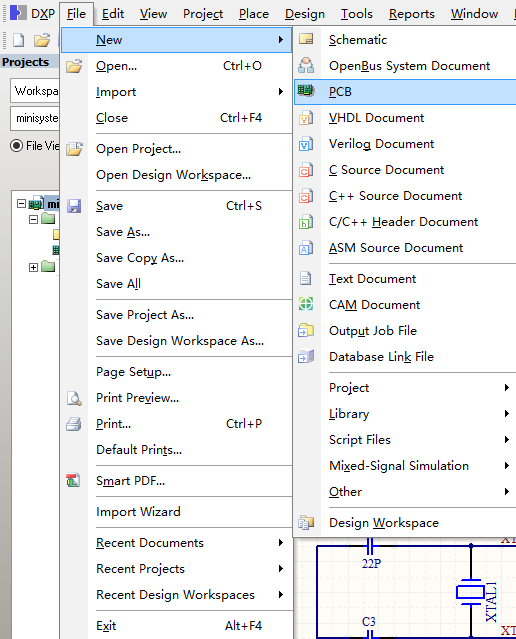The image size is (516, 639).
Task: Click the printer icon next to Print
Action: click(x=74, y=424)
